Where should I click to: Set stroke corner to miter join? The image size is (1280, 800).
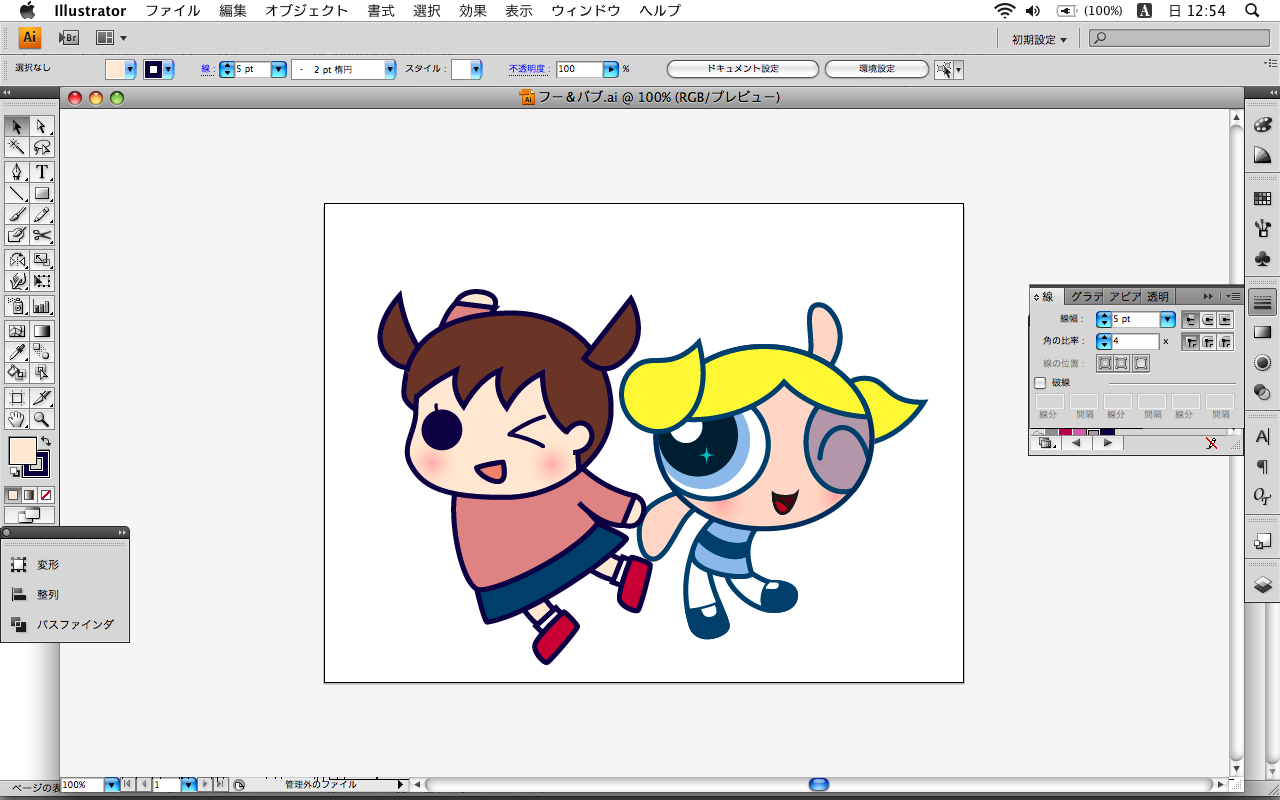click(x=1190, y=342)
